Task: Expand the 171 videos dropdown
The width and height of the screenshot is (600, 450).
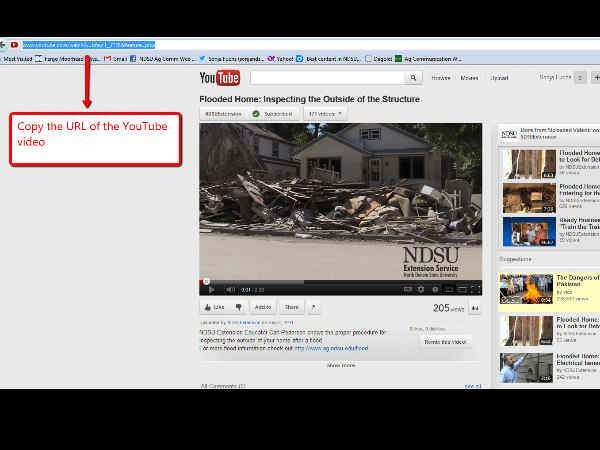Action: pyautogui.click(x=325, y=114)
